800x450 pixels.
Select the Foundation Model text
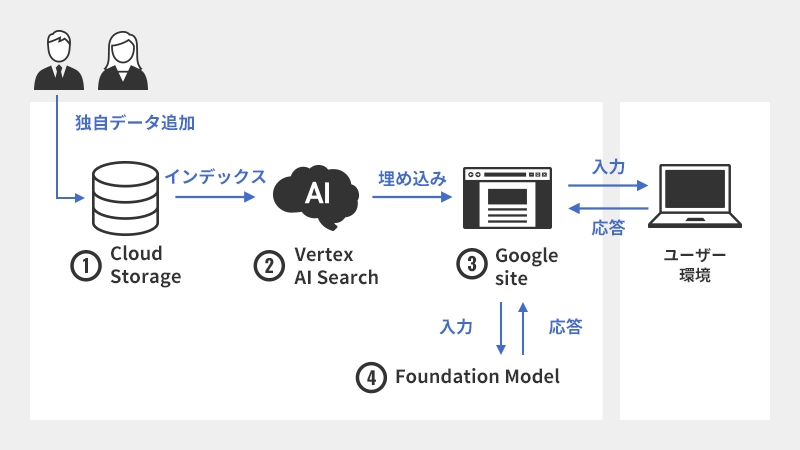tap(477, 377)
